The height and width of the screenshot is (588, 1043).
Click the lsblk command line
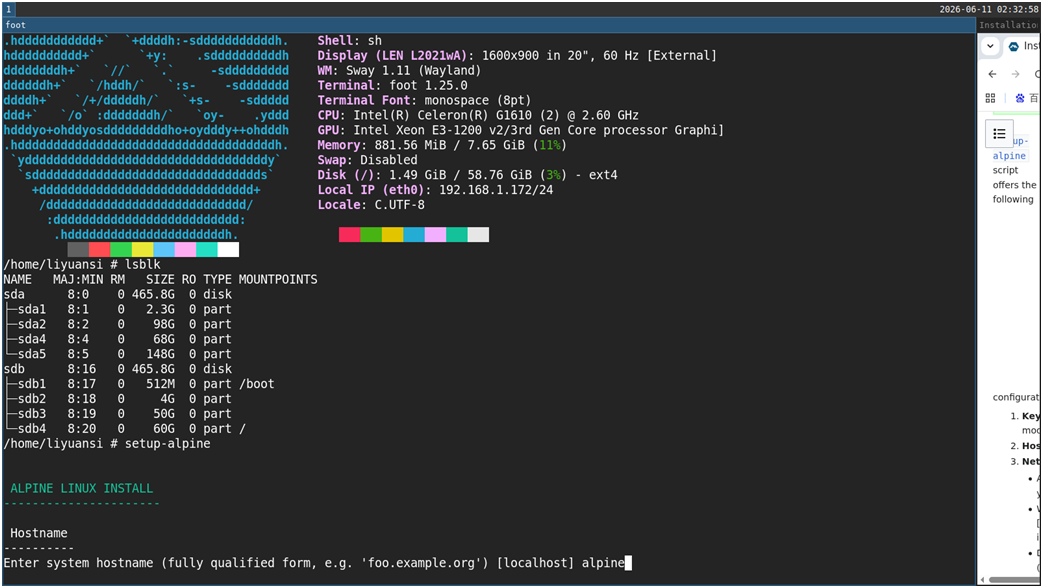click(82, 265)
